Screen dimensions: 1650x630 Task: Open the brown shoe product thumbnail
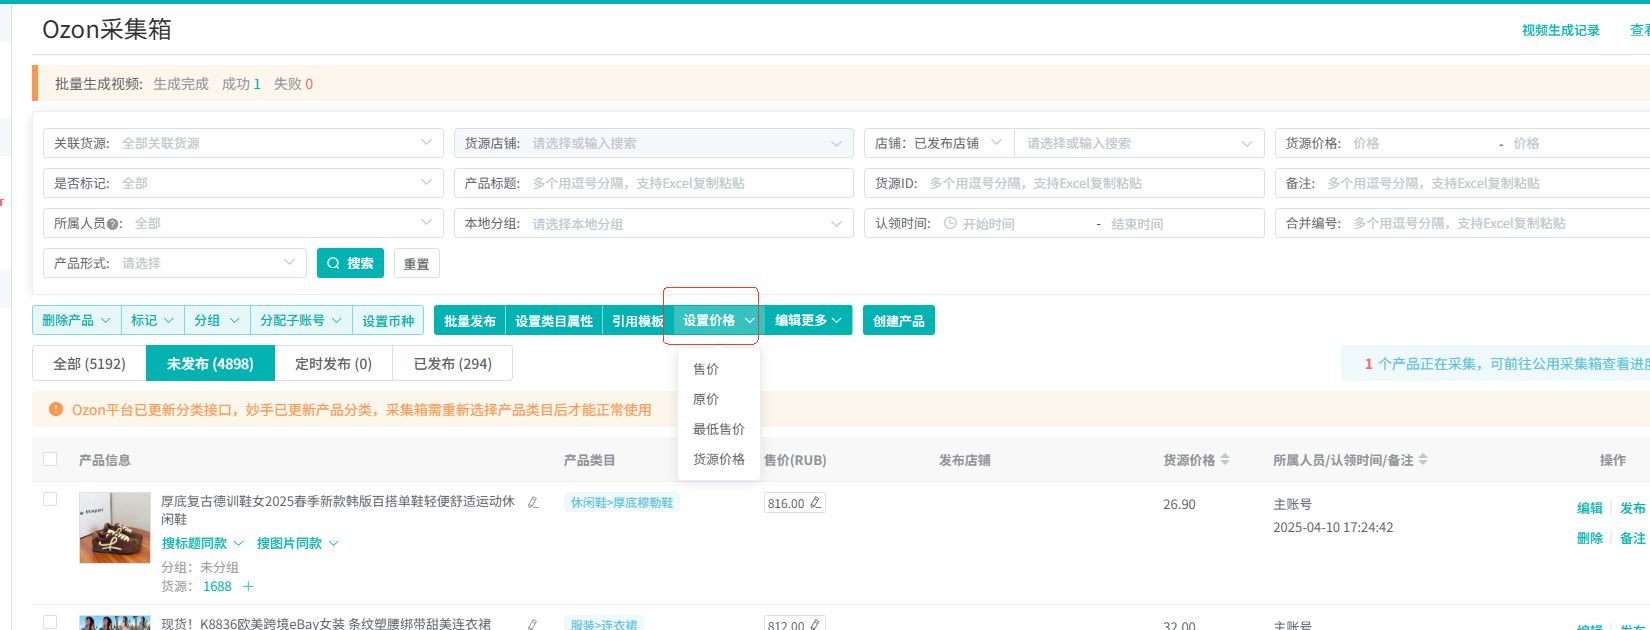[x=115, y=527]
